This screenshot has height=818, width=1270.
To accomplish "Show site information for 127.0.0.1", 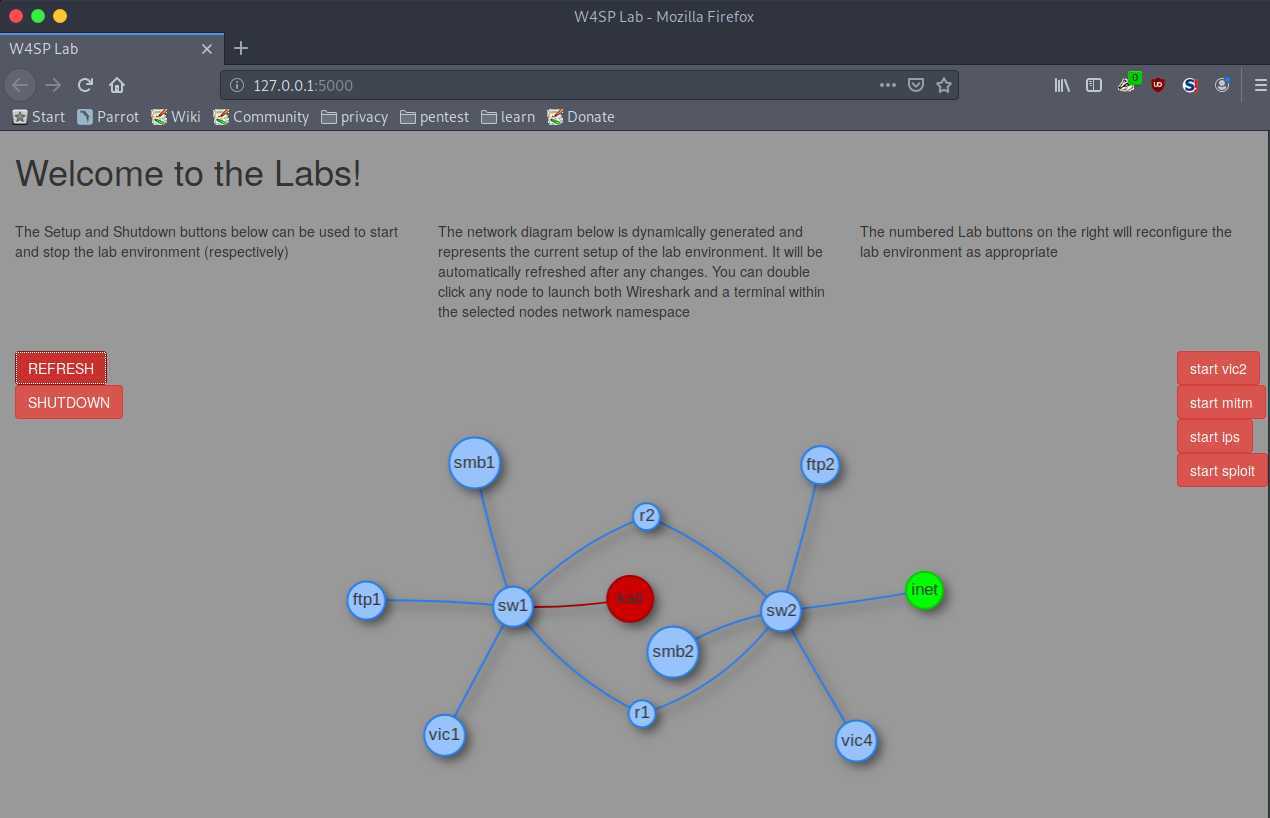I will [x=236, y=85].
